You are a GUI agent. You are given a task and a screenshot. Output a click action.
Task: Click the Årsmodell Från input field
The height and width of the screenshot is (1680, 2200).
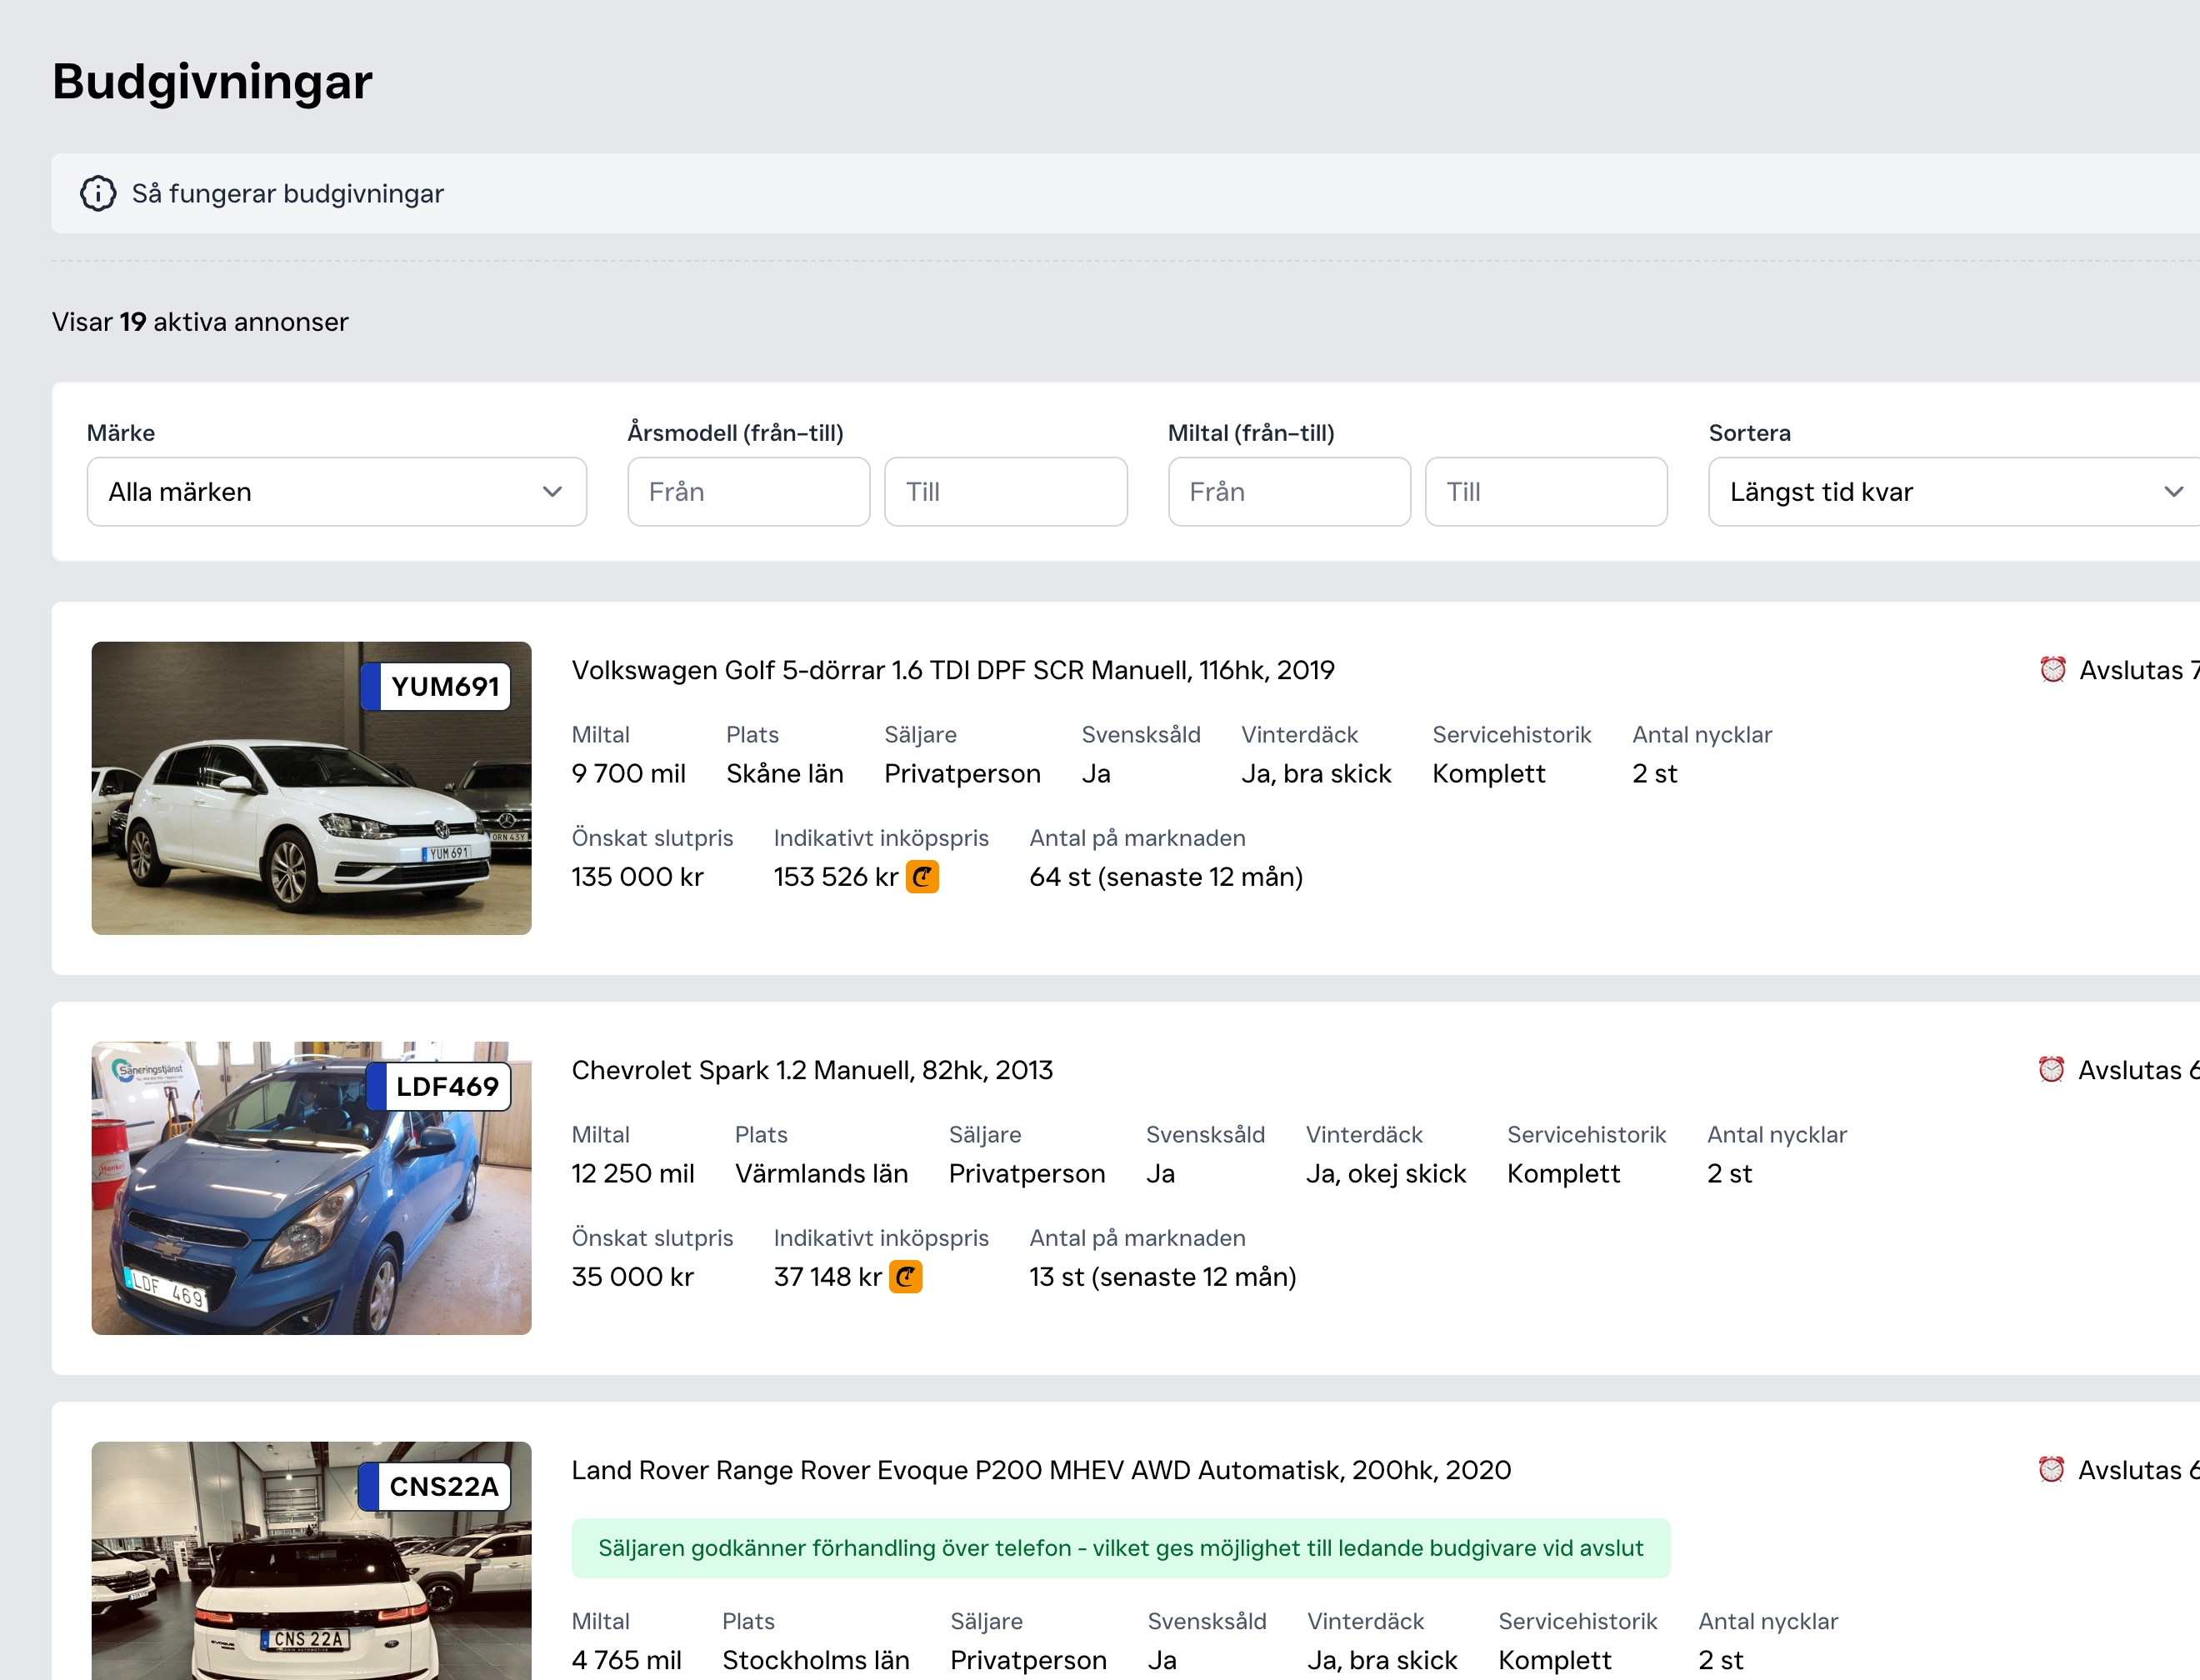[x=748, y=492]
